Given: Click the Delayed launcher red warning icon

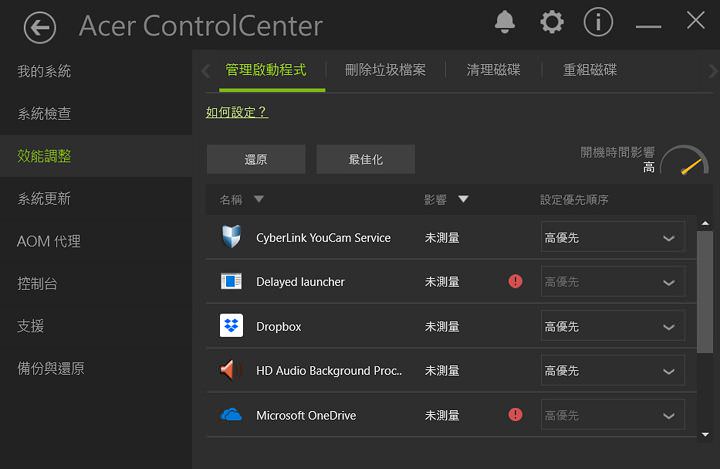Looking at the screenshot, I should (x=515, y=282).
